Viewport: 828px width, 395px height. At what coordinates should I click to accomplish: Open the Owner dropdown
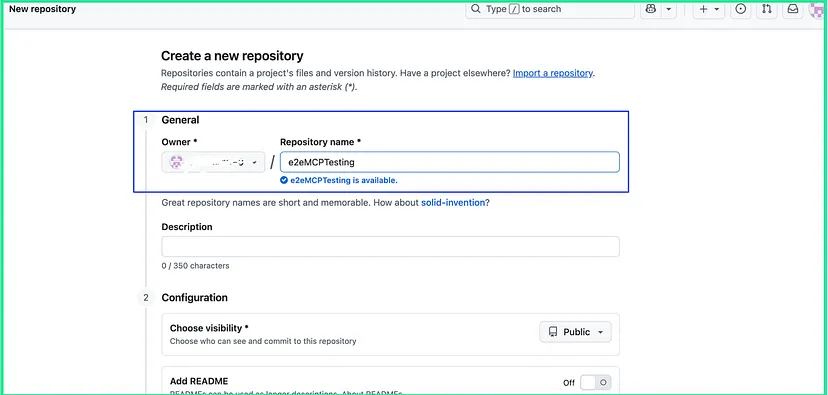tap(213, 162)
